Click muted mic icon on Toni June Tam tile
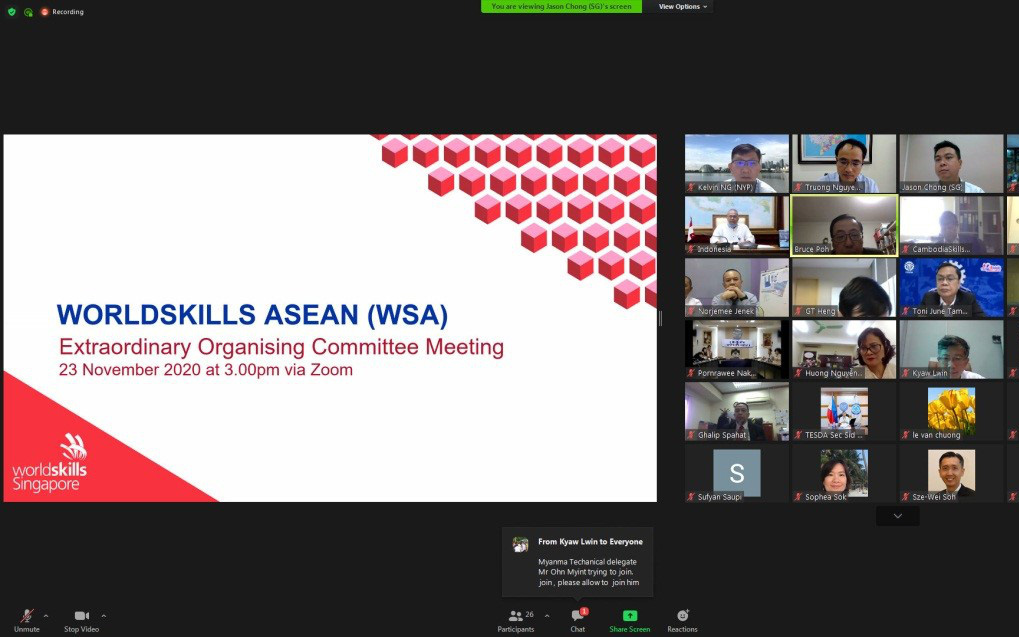This screenshot has width=1019, height=637. (905, 311)
